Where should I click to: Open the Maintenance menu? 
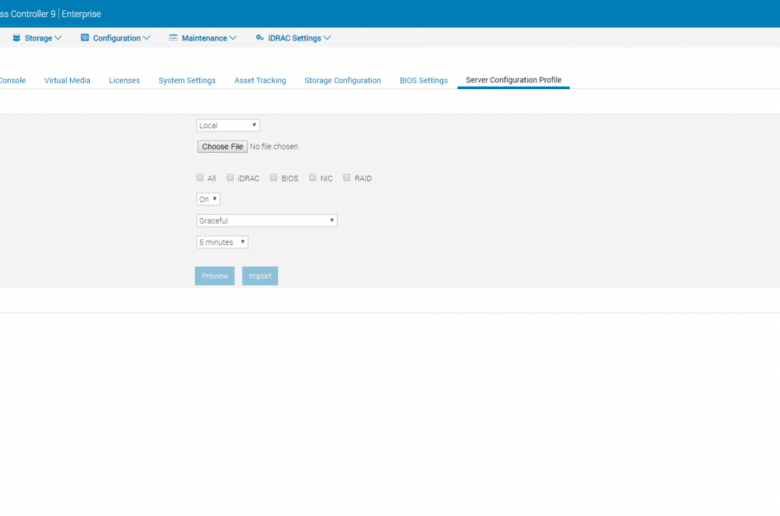203,38
